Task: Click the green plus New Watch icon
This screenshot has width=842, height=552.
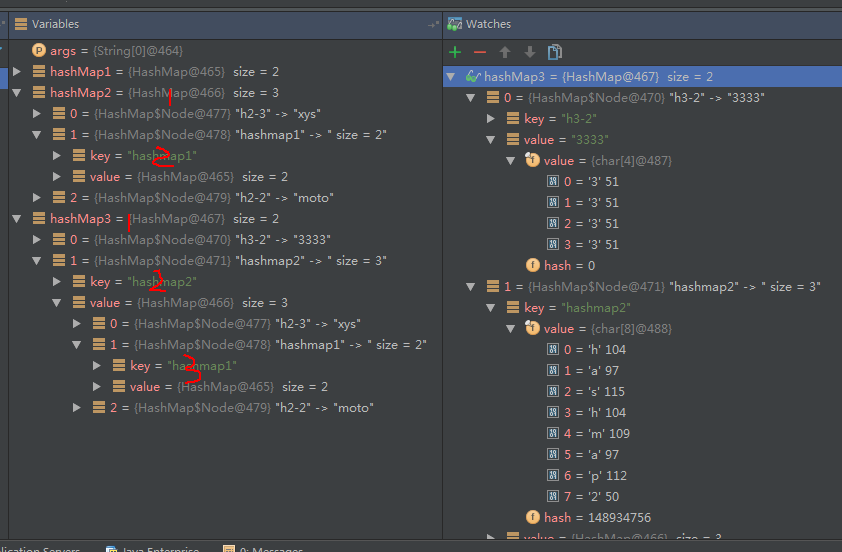Action: click(455, 52)
